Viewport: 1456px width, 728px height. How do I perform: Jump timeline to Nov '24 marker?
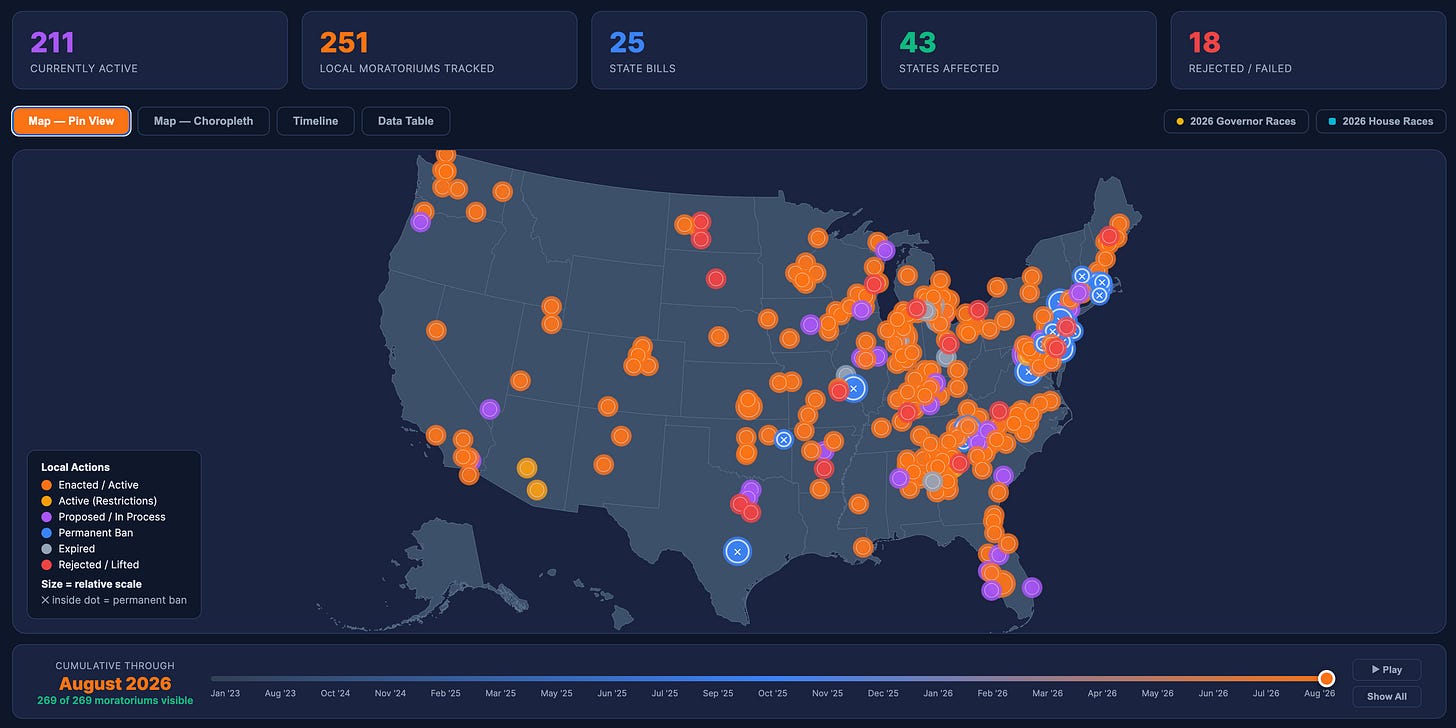point(390,693)
